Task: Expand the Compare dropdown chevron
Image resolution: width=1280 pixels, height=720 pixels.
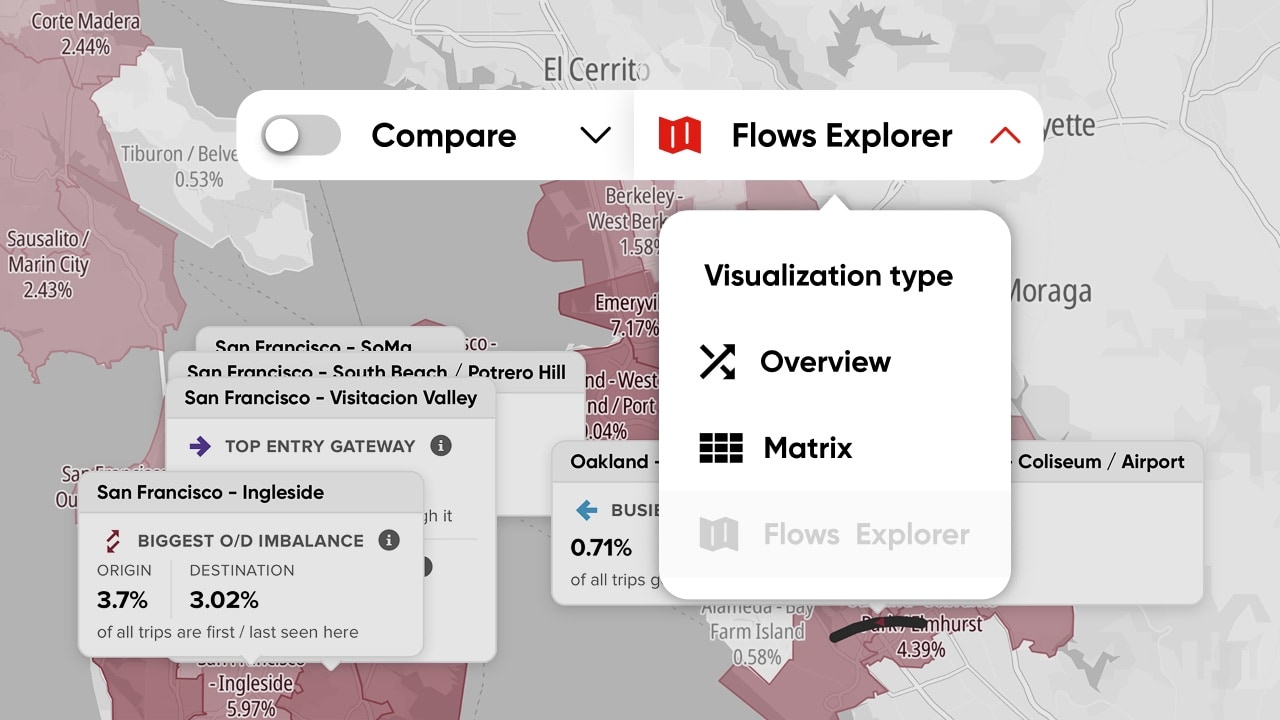Action: point(595,135)
